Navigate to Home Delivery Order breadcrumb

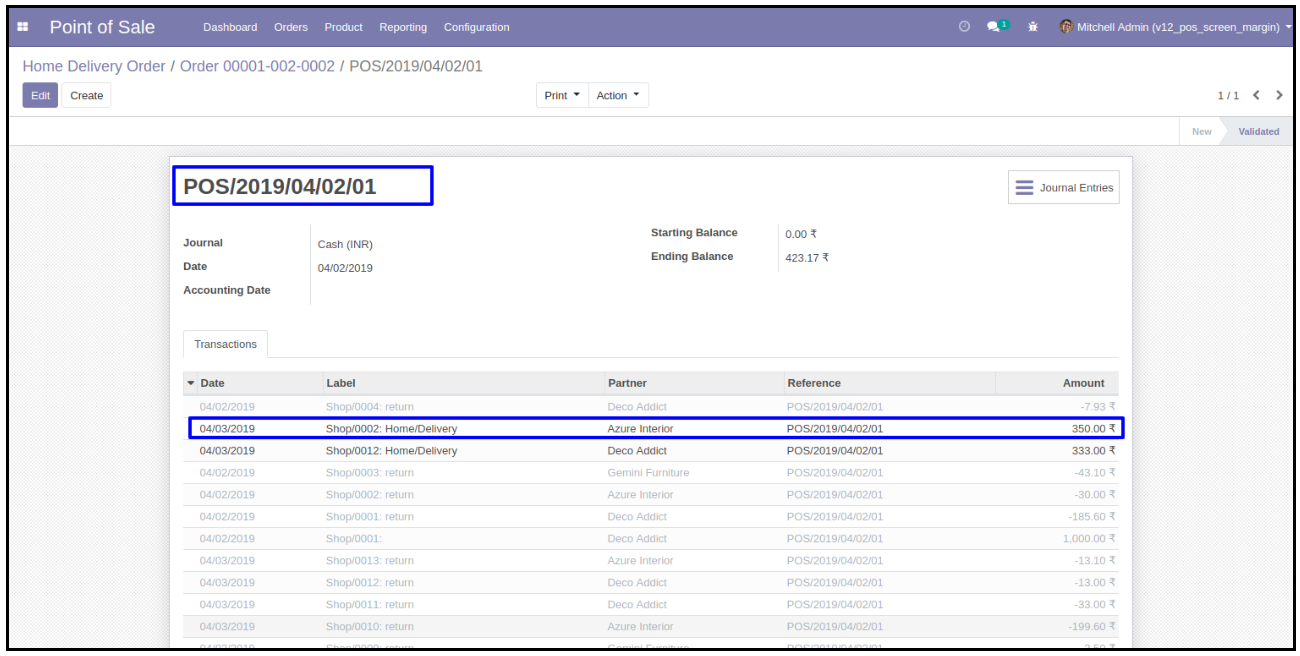click(94, 66)
